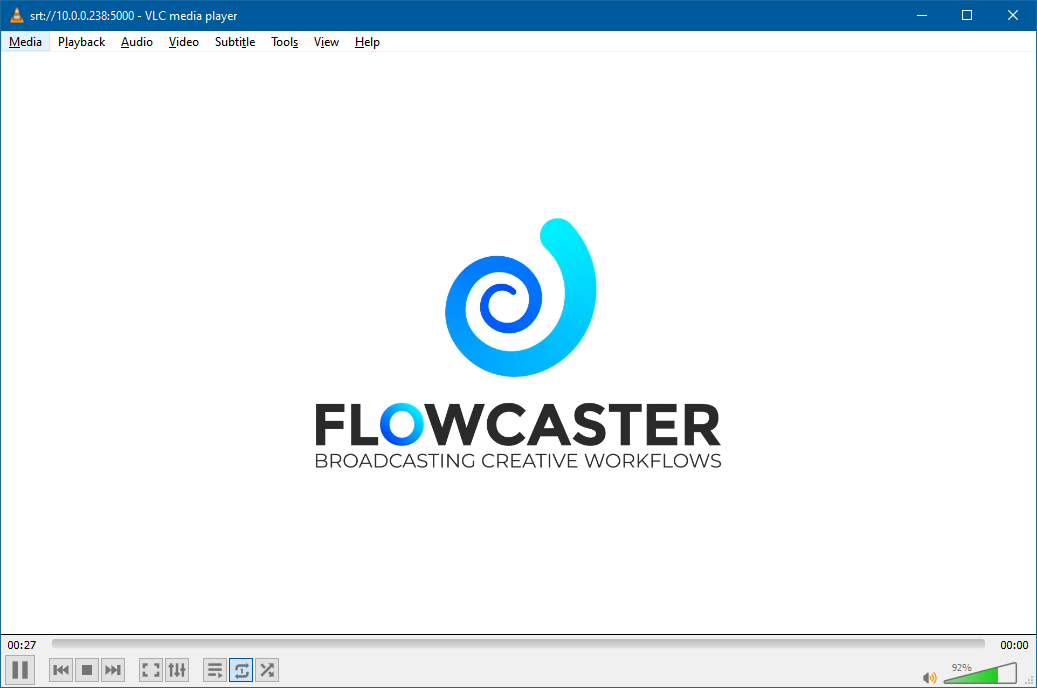The width and height of the screenshot is (1037, 688).
Task: Click the playback seek bar
Action: point(518,644)
